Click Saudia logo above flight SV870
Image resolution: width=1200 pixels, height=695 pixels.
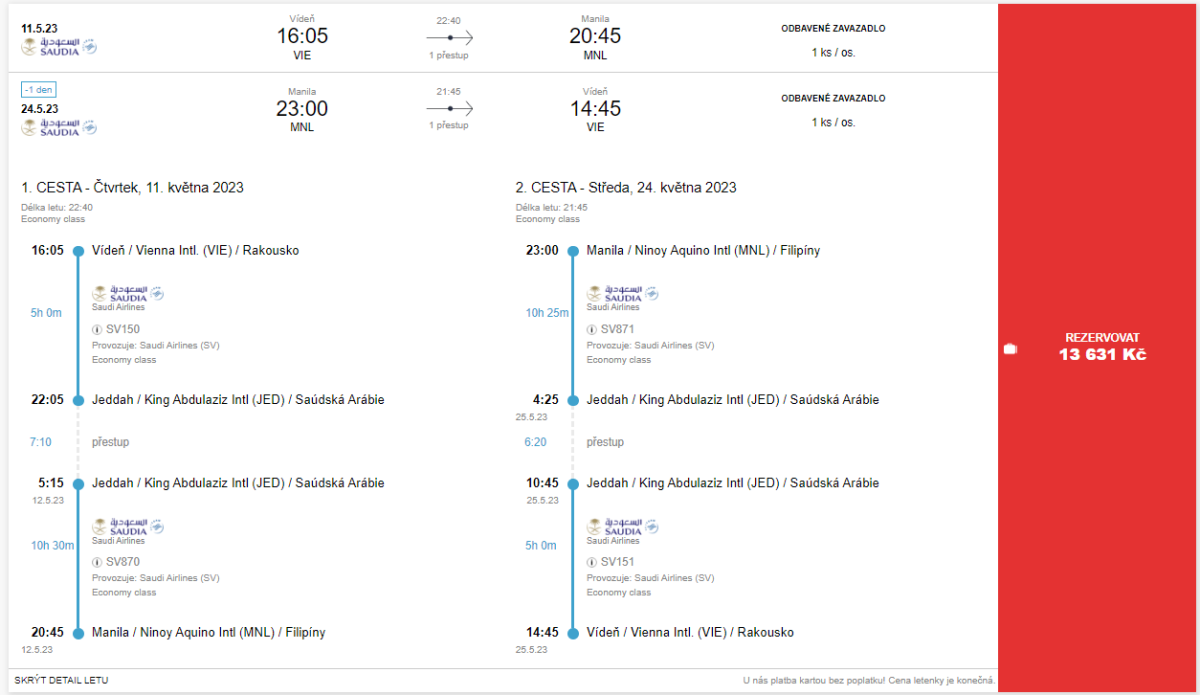pos(128,527)
